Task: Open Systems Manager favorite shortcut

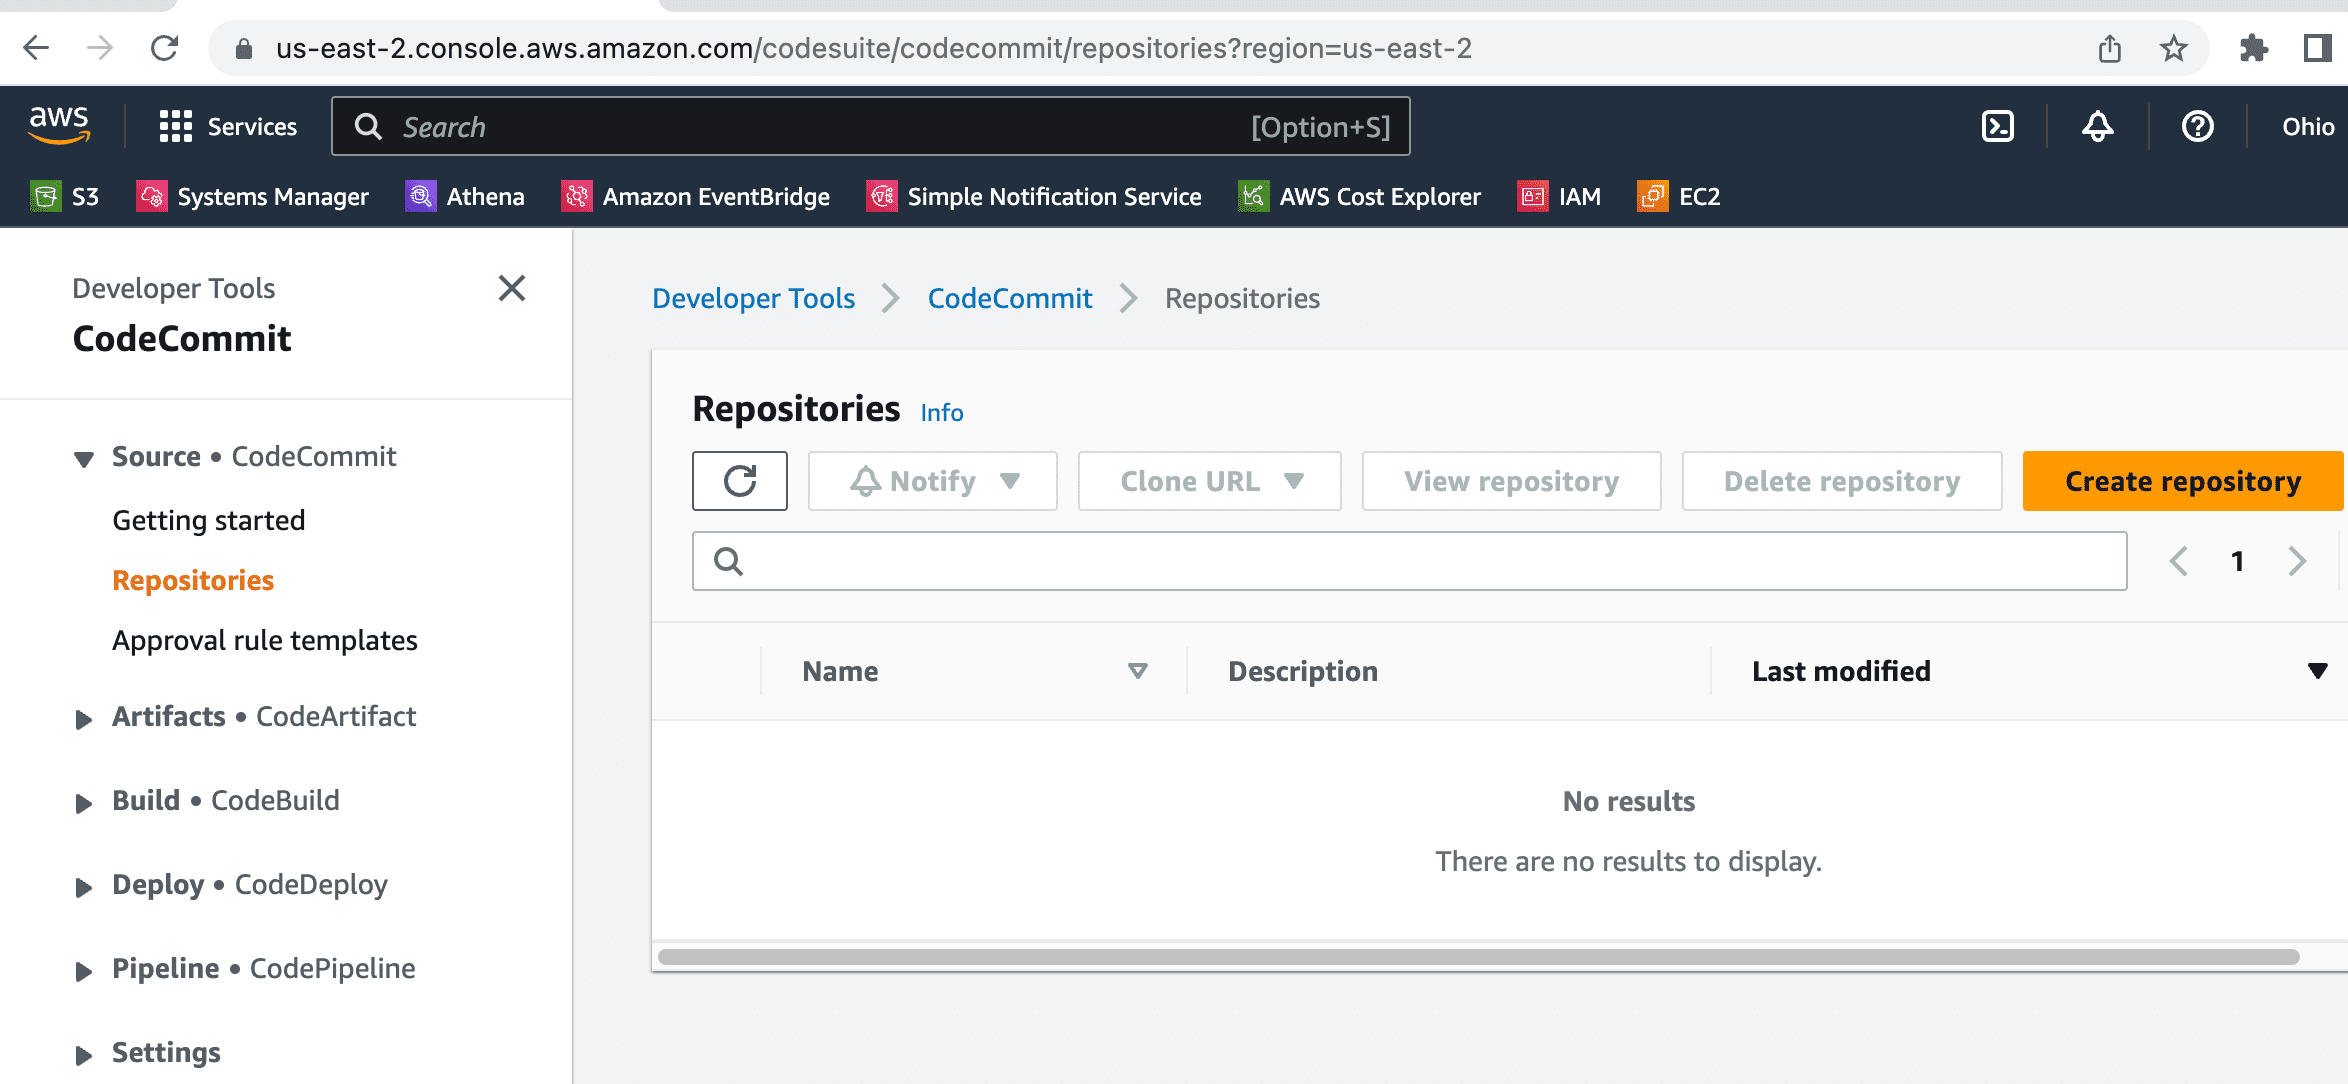Action: [x=252, y=197]
